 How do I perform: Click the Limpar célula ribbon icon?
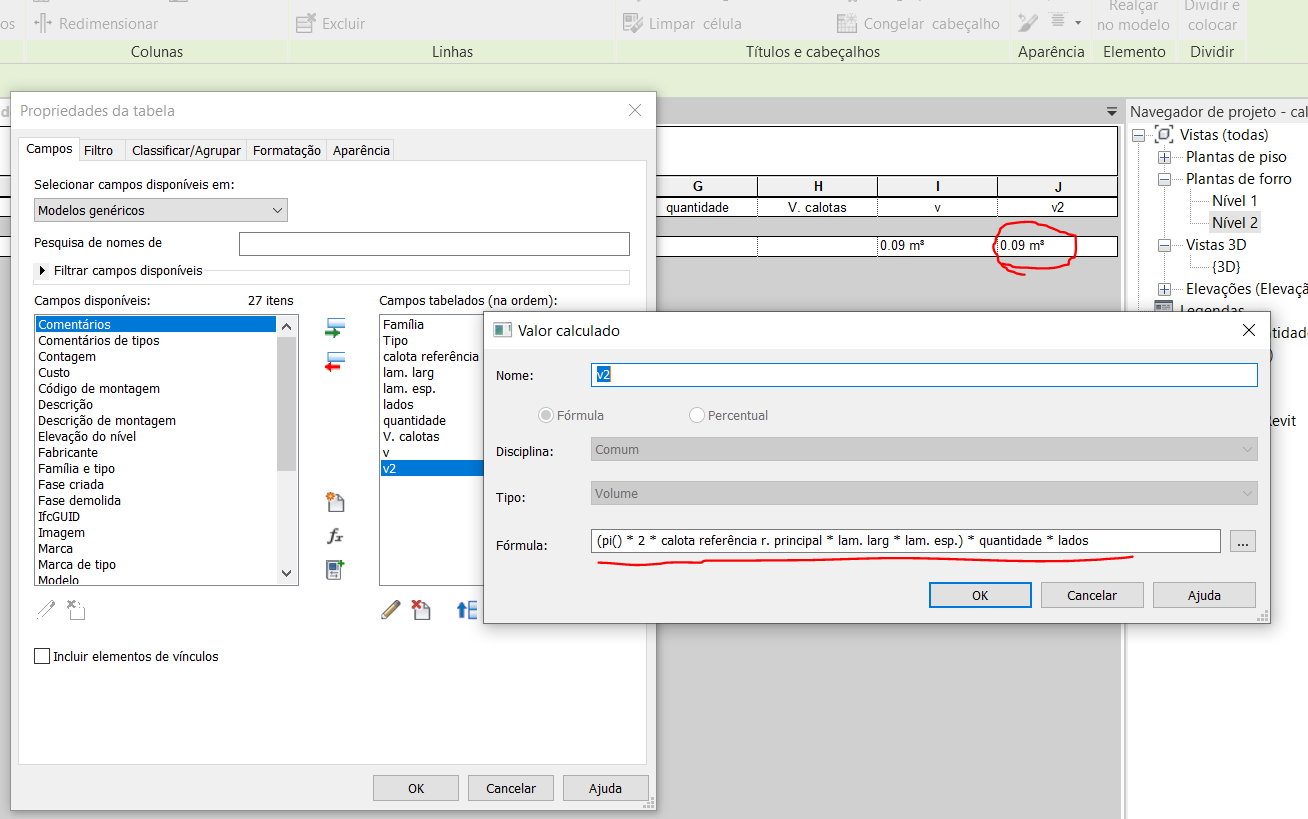632,23
